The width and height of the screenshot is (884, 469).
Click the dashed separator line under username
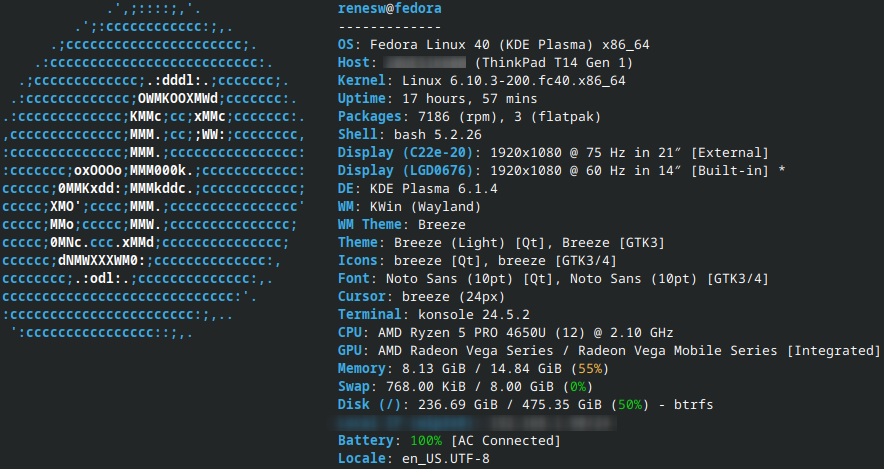click(390, 27)
